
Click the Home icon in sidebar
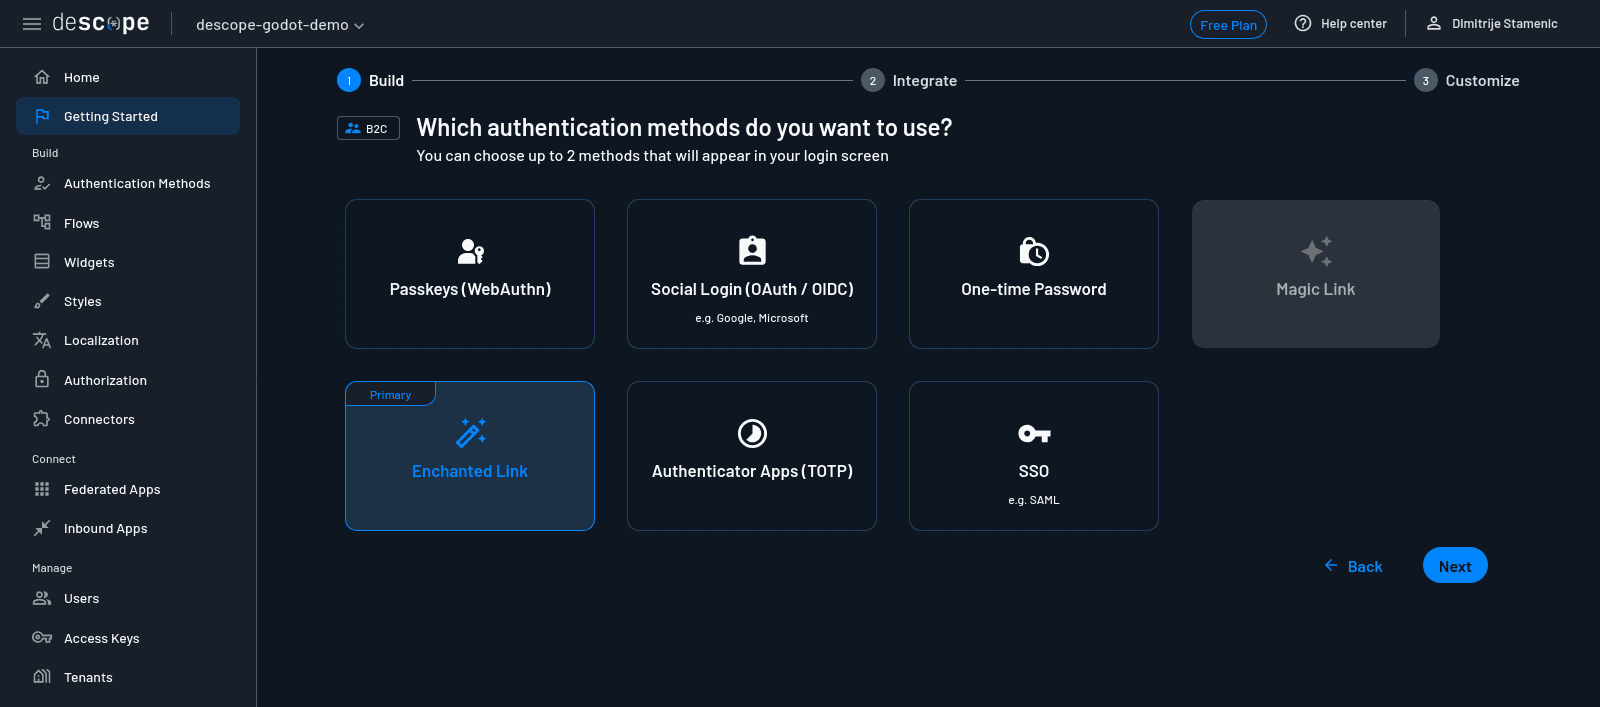point(42,77)
